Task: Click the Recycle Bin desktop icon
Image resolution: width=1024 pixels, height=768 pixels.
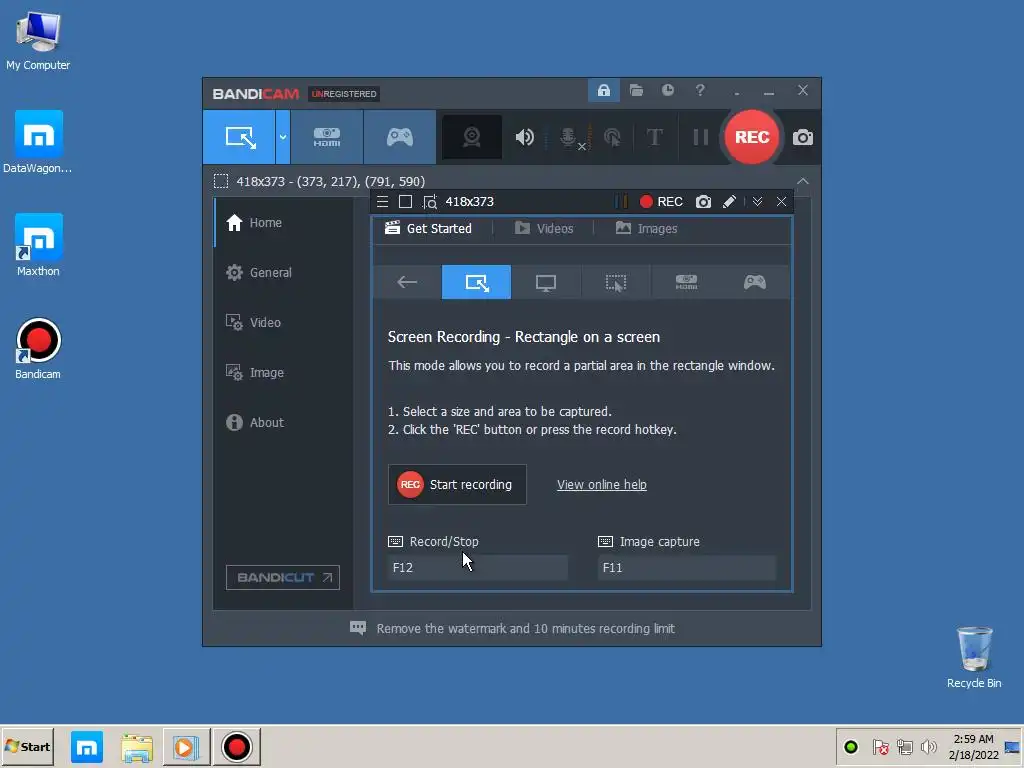Action: 974,657
